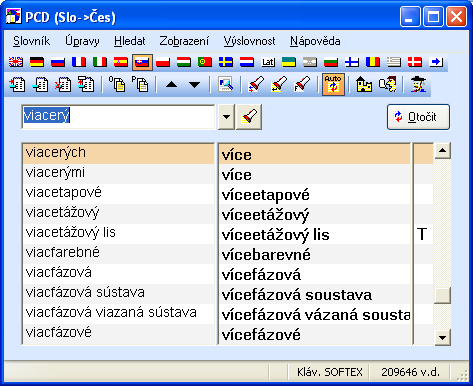
Task: Click the first flashlight icon in toolbar
Action: (256, 84)
